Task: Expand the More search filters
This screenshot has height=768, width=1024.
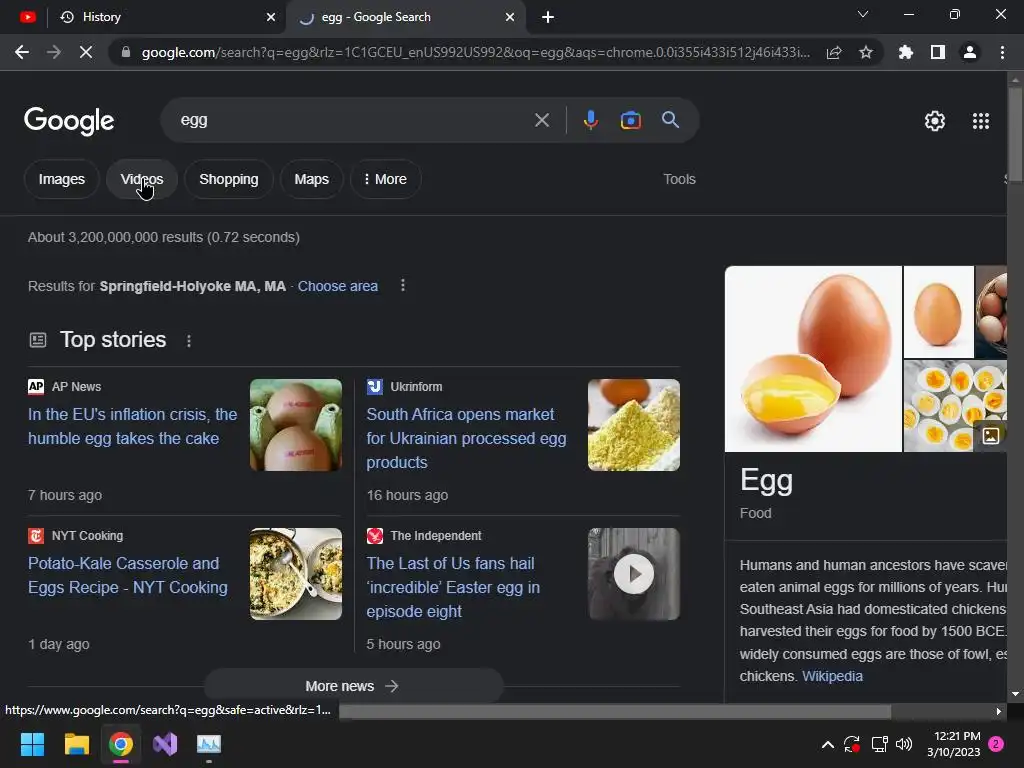Action: [385, 179]
